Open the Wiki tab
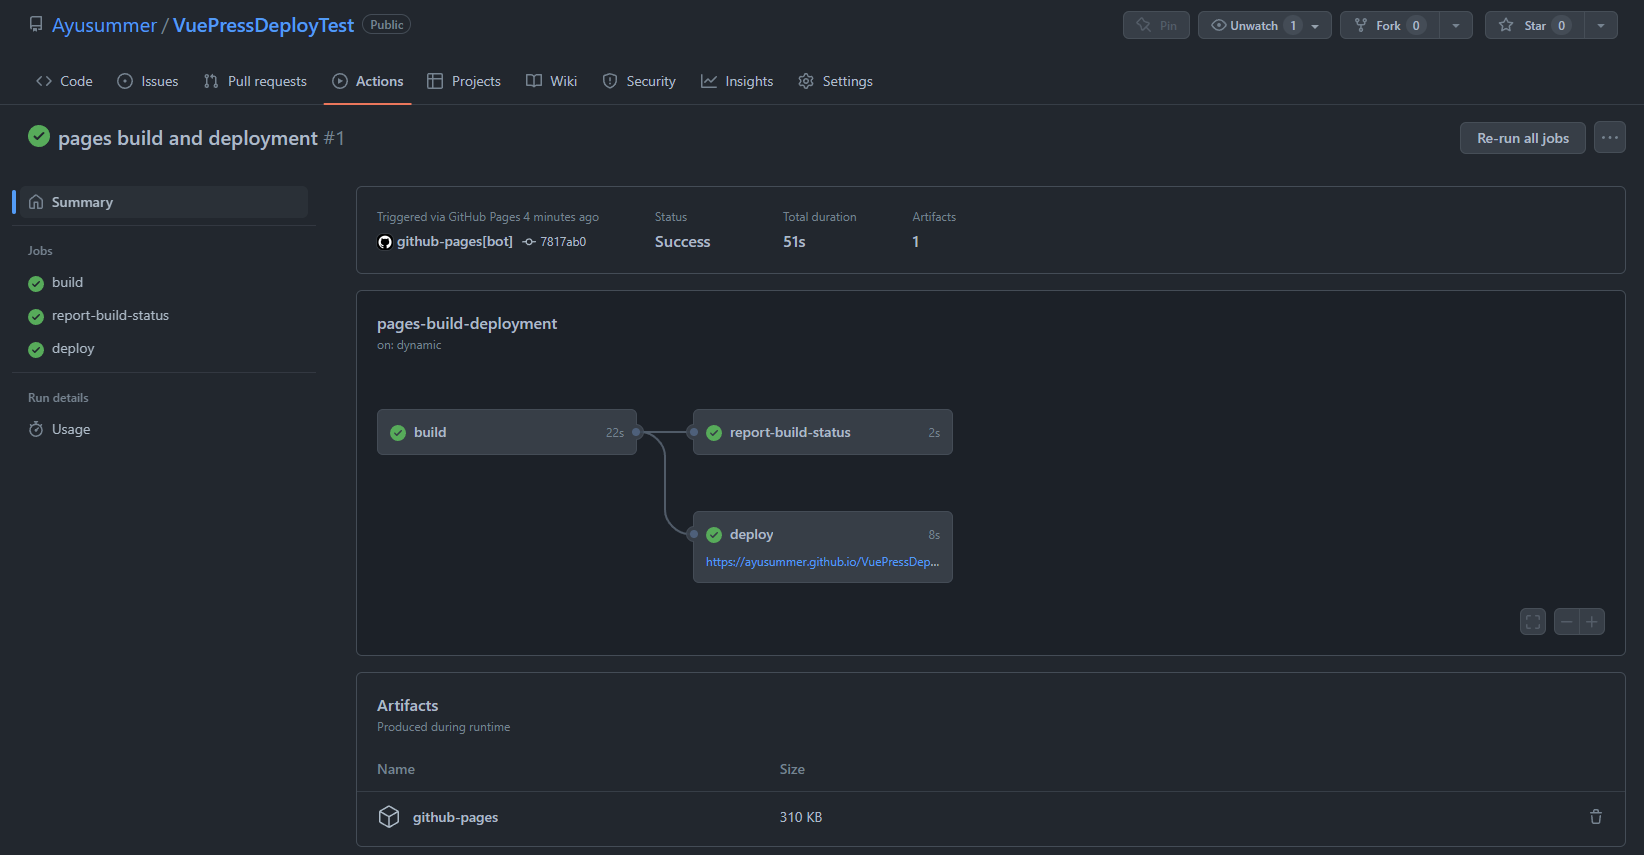The image size is (1644, 855). click(552, 81)
